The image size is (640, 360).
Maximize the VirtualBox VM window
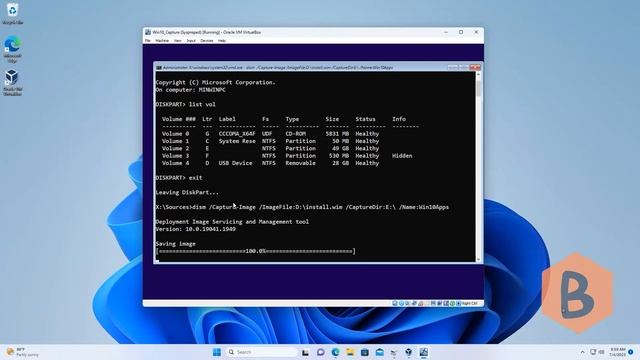pos(461,32)
